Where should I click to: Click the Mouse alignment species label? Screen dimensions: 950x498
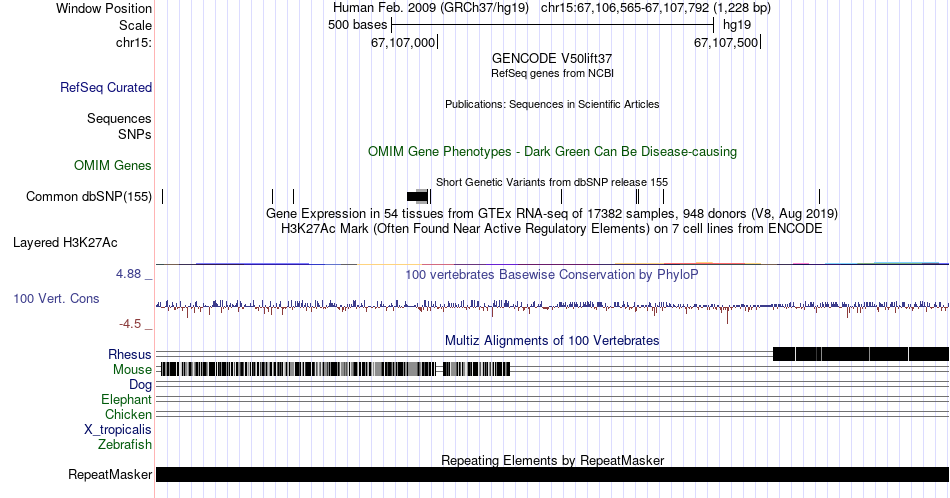(x=132, y=370)
